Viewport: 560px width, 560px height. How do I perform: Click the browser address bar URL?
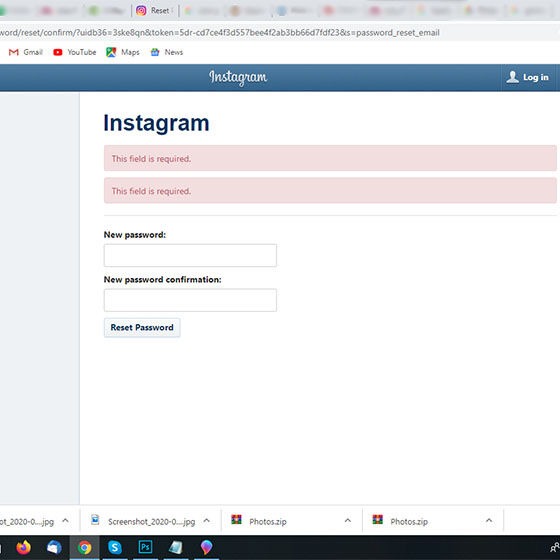point(220,32)
